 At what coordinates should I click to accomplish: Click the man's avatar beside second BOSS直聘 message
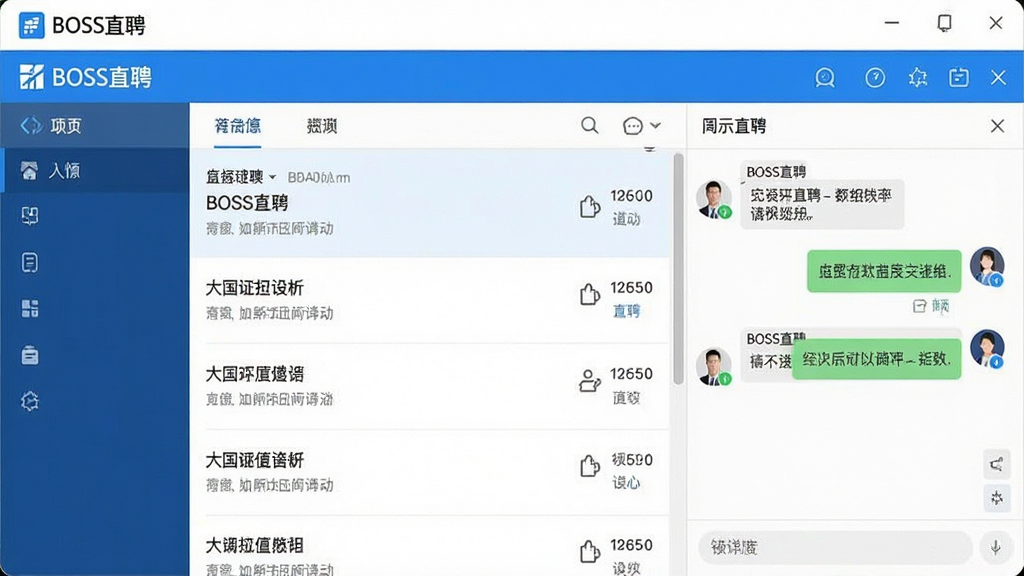point(713,367)
